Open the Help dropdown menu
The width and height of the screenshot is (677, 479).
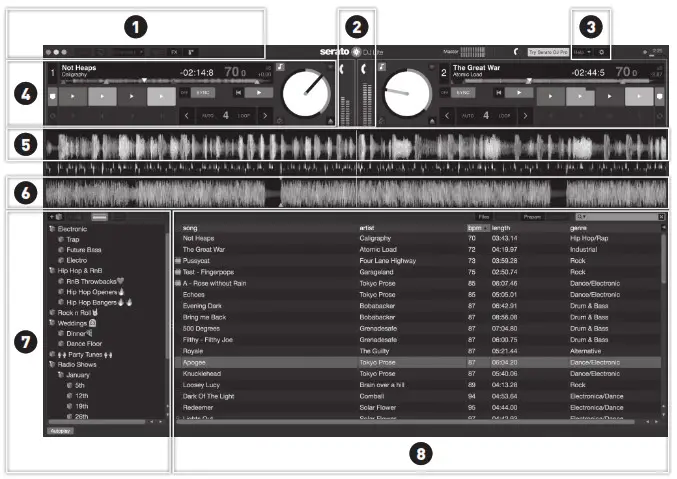(x=582, y=52)
